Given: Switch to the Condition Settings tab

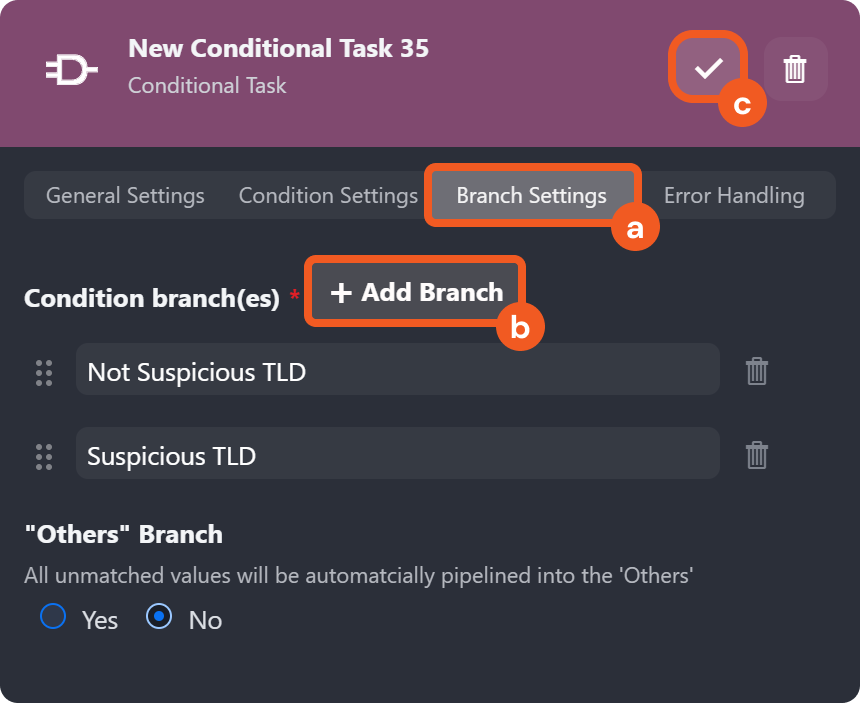Looking at the screenshot, I should tap(328, 195).
